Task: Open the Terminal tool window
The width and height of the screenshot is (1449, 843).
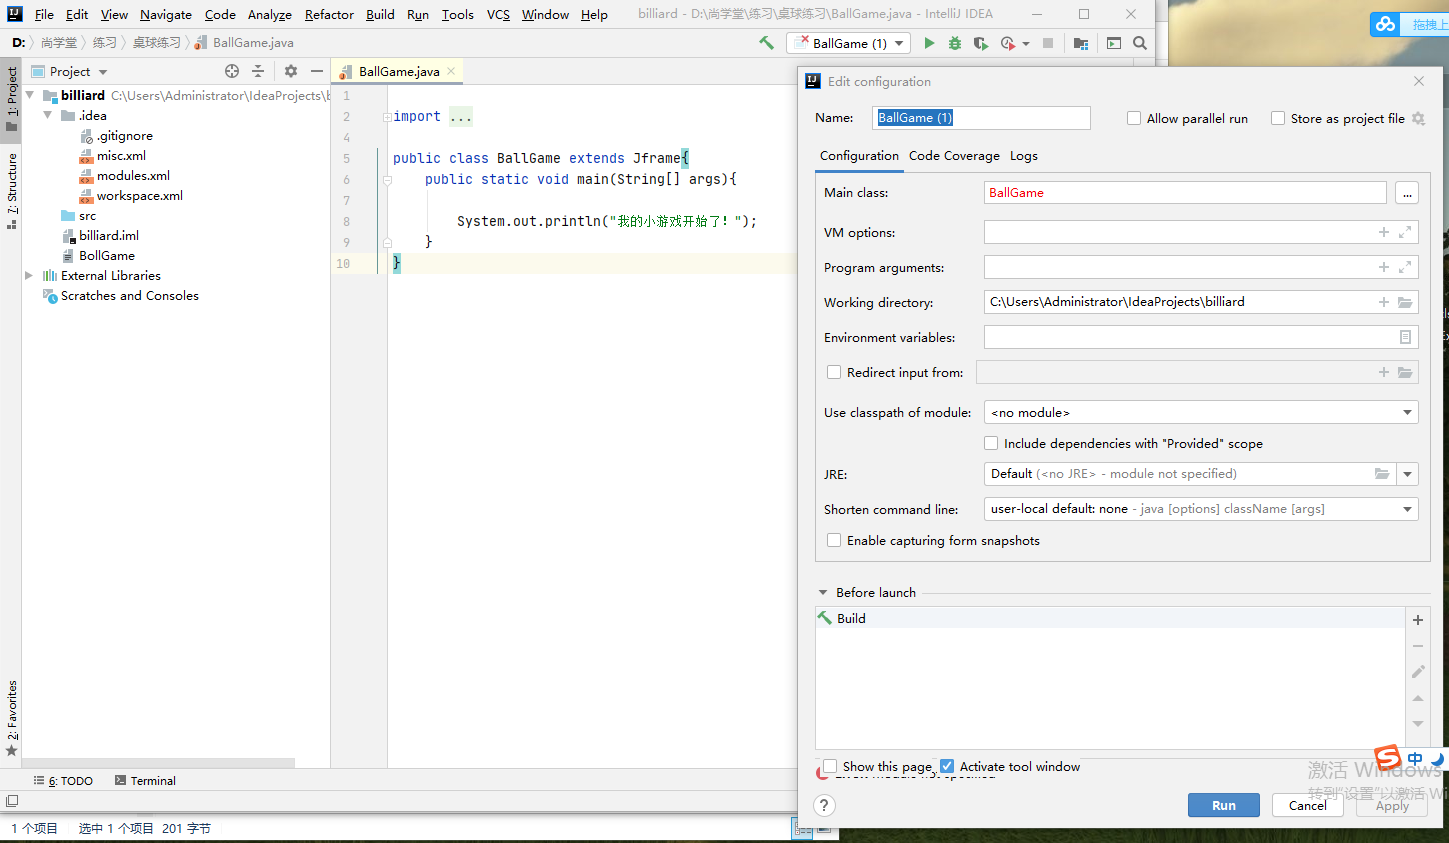Action: (x=145, y=781)
